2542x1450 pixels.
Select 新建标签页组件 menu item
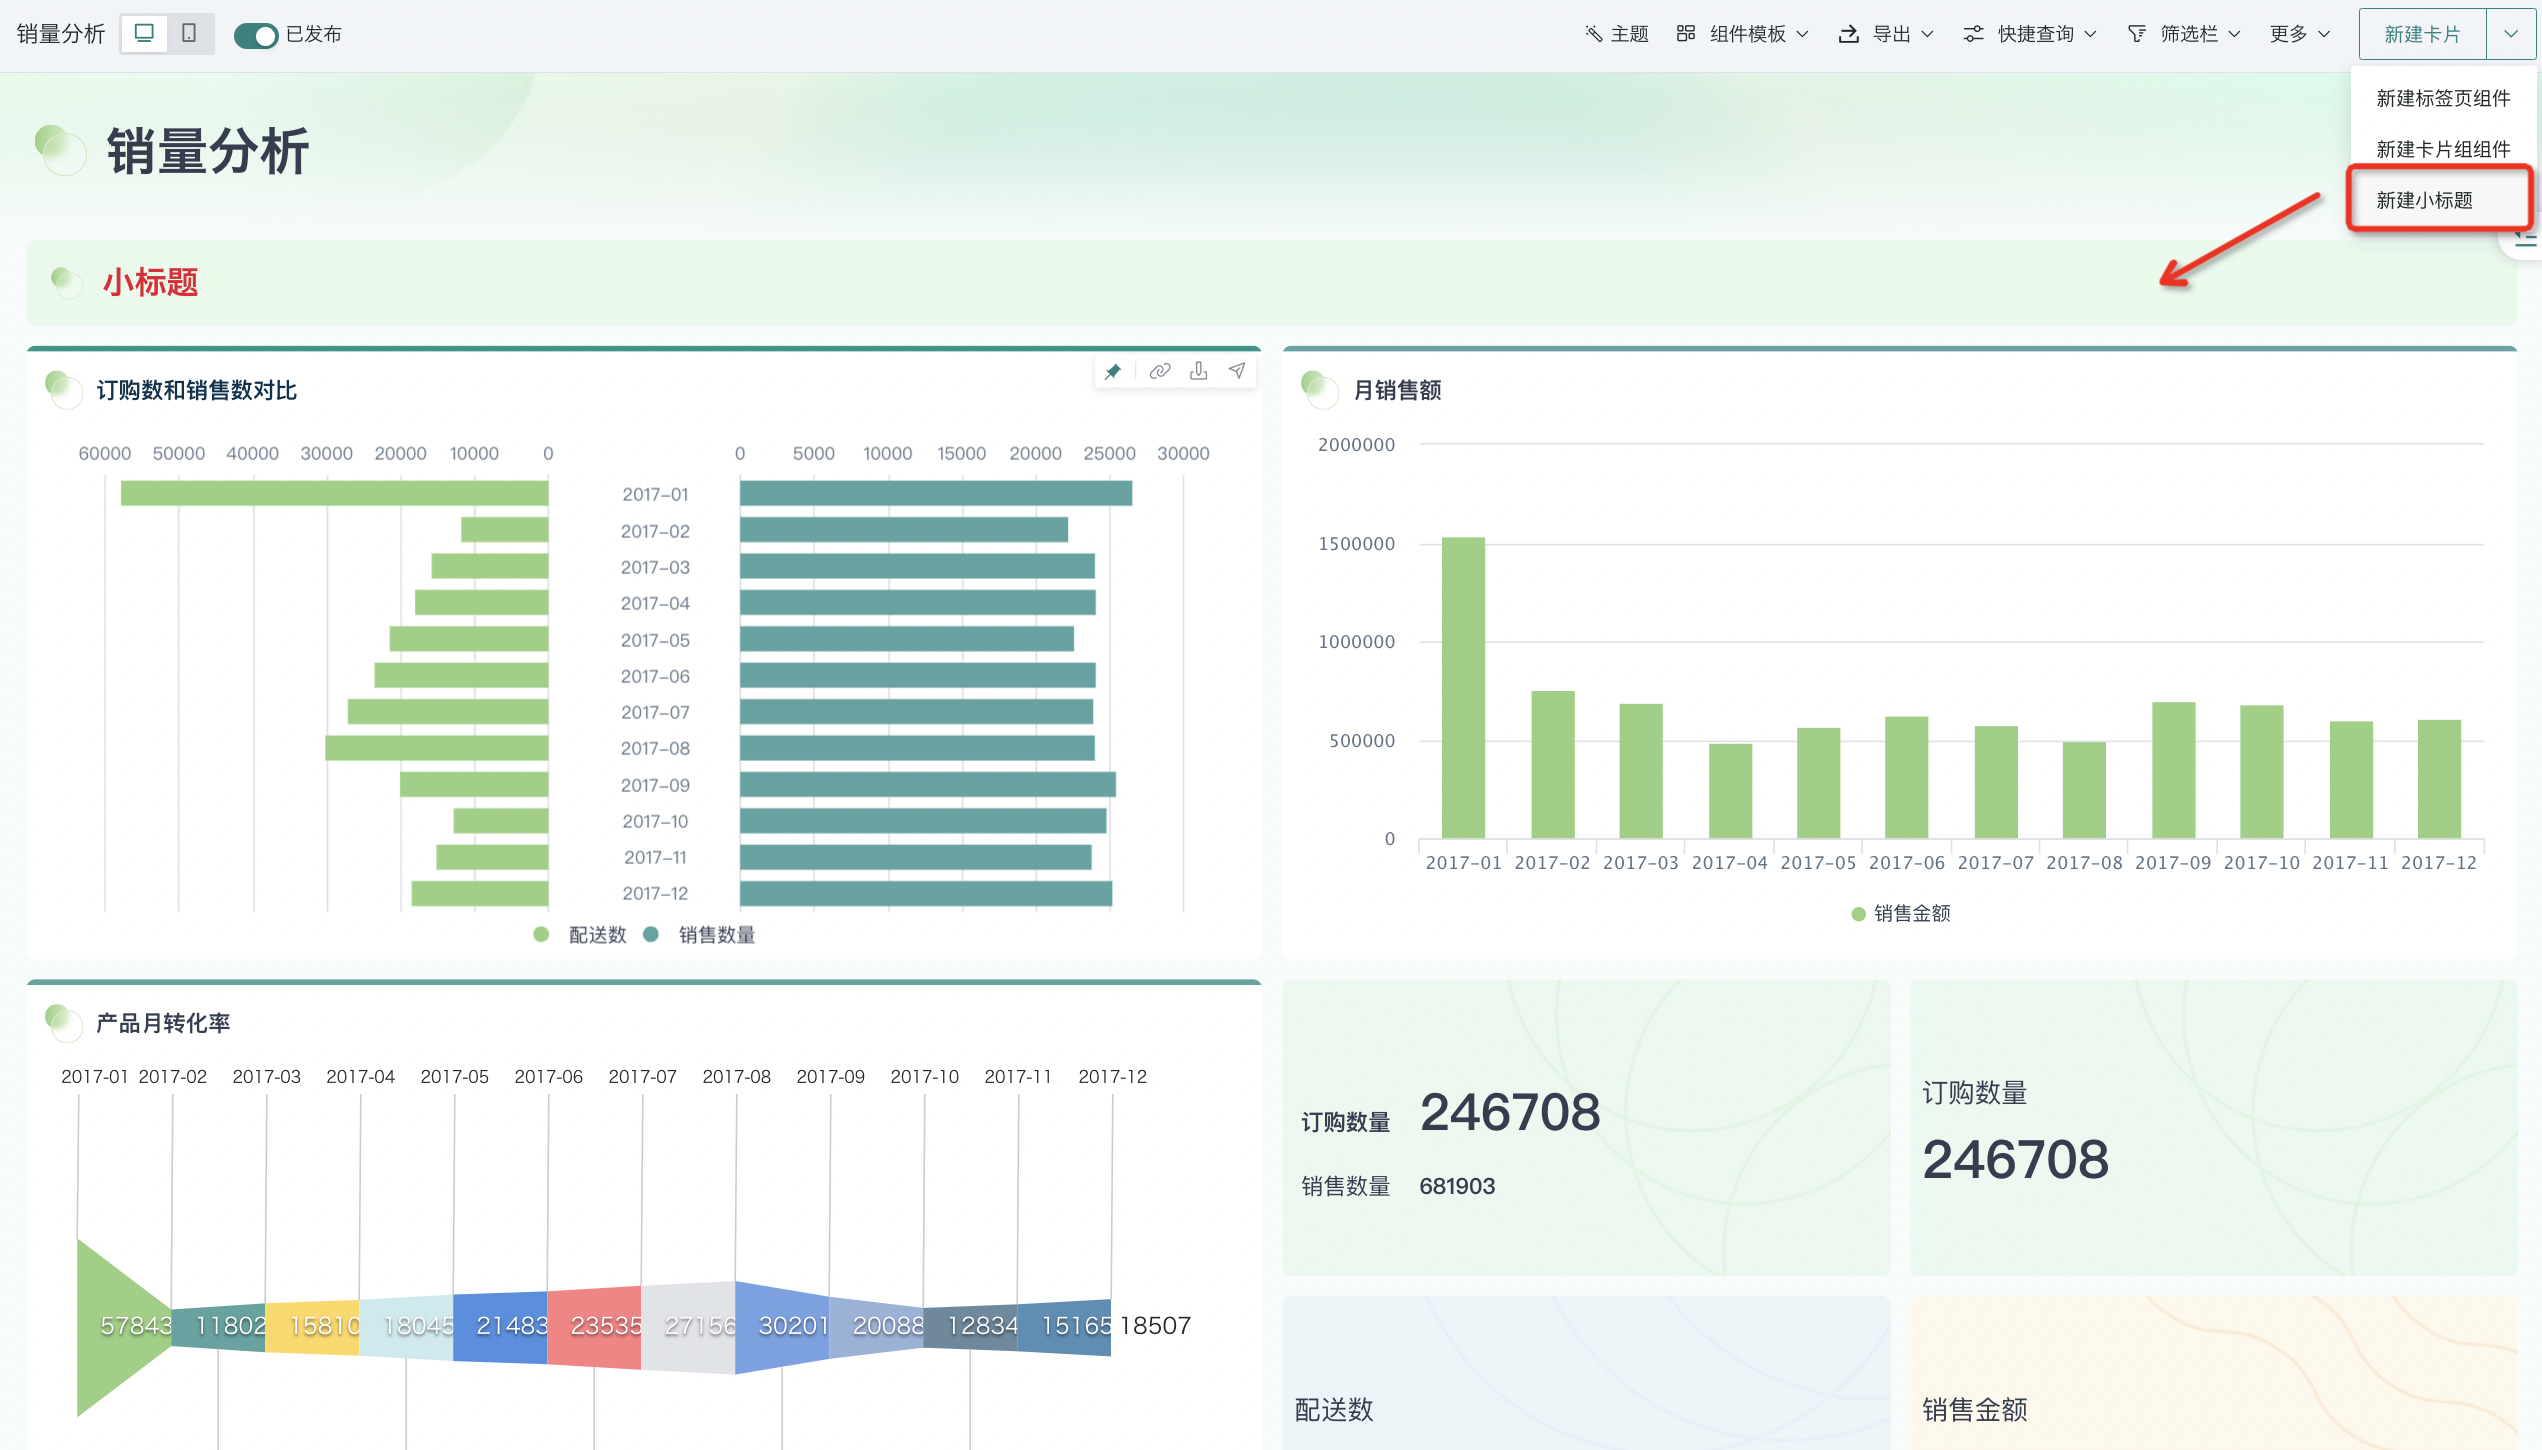[x=2442, y=98]
